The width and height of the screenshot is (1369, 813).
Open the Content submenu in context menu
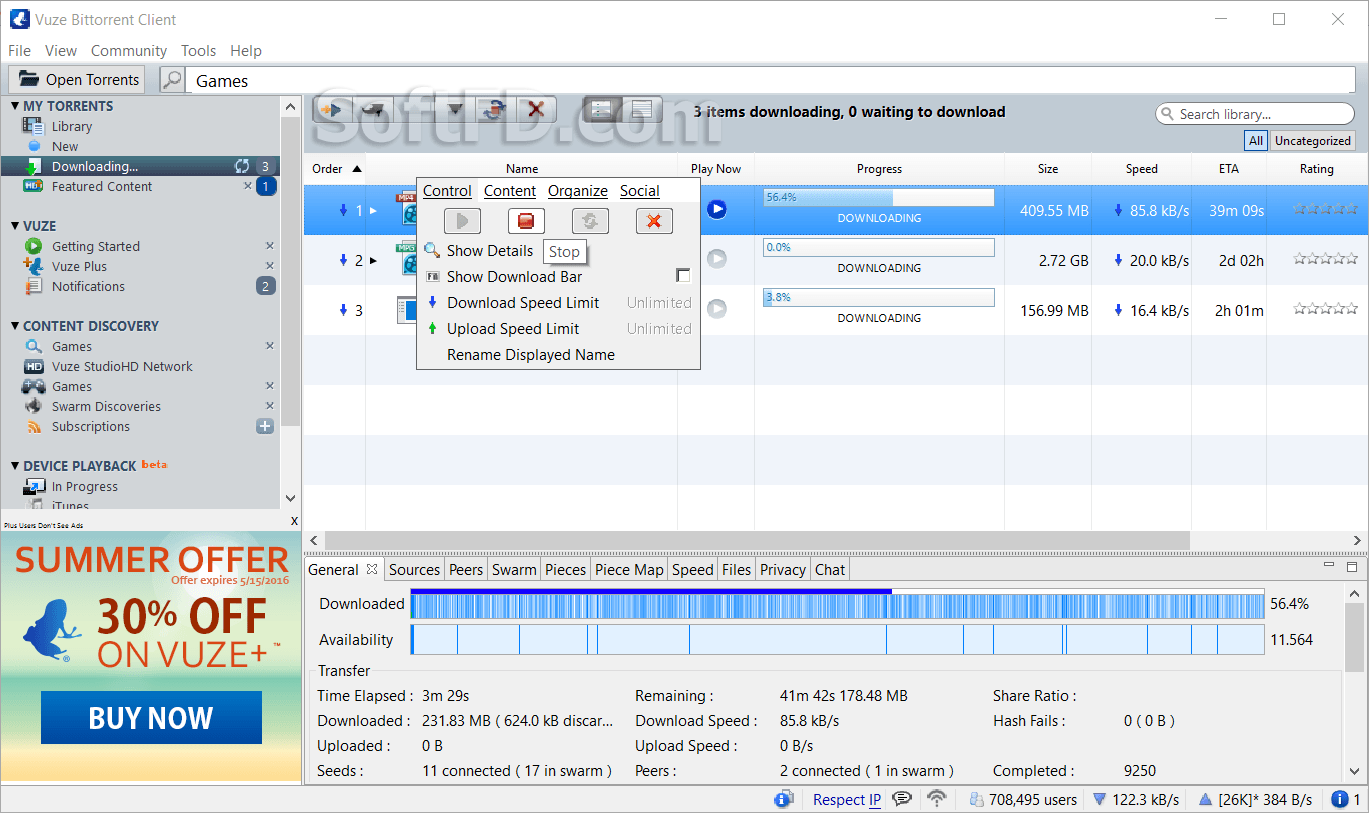coord(510,191)
